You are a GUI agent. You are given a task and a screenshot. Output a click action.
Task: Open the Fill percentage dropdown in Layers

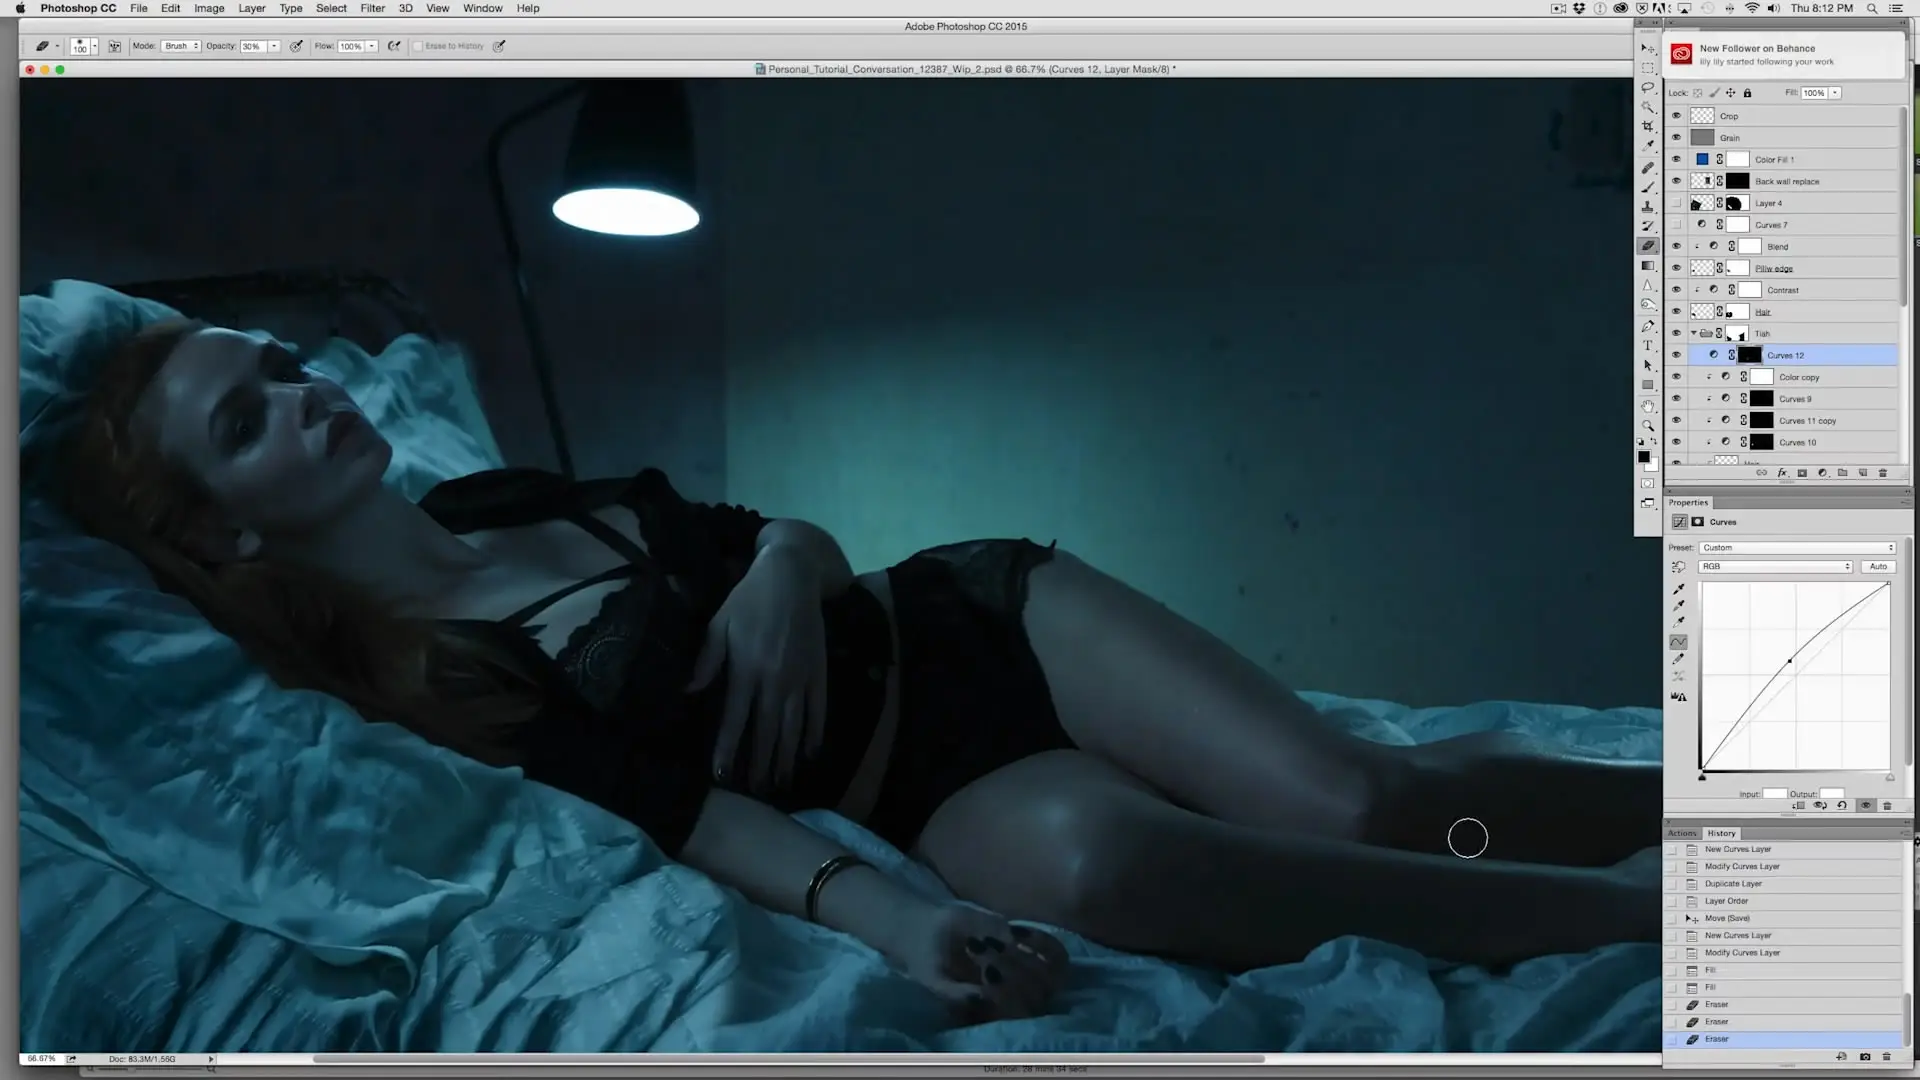(x=1835, y=93)
